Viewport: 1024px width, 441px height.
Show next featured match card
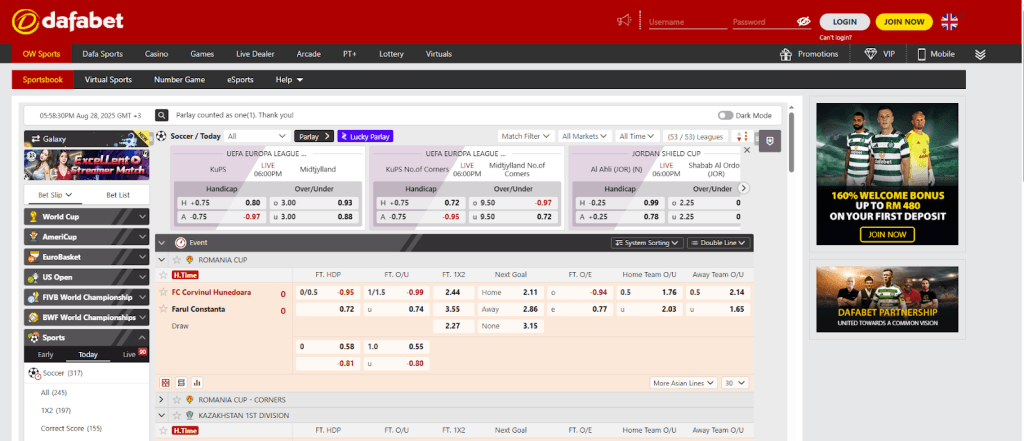(743, 188)
